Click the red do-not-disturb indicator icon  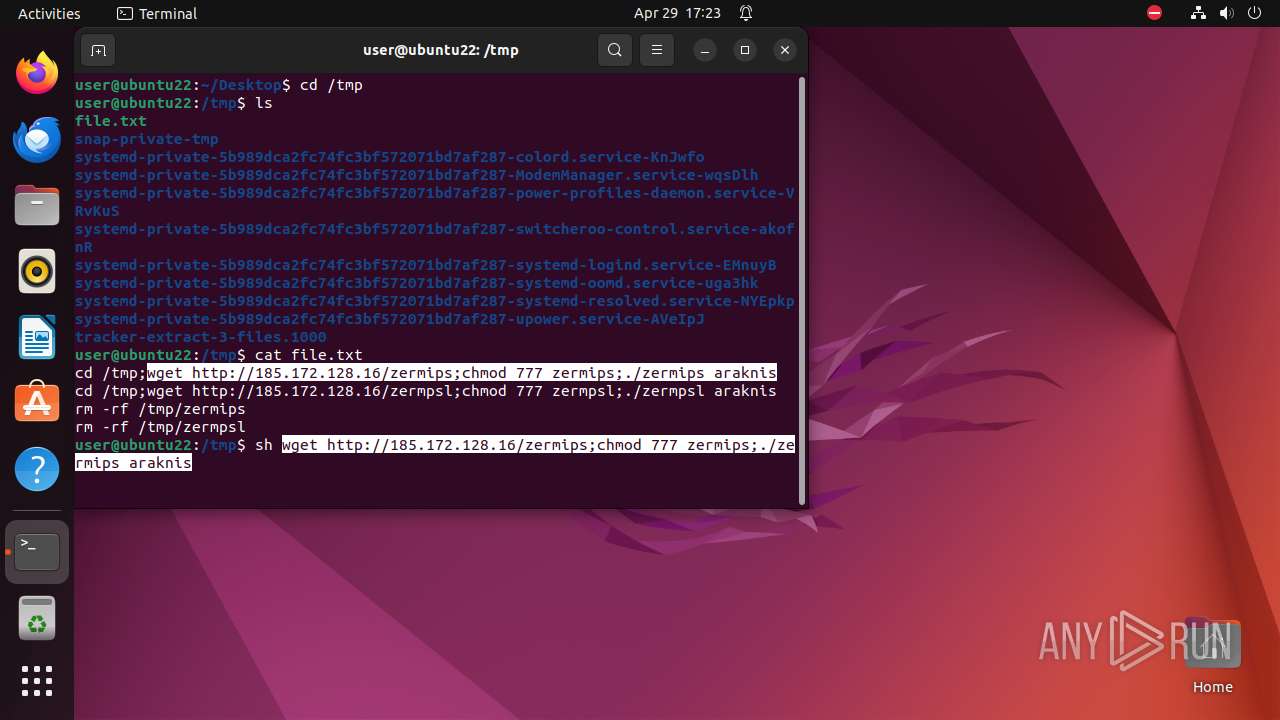point(1155,13)
